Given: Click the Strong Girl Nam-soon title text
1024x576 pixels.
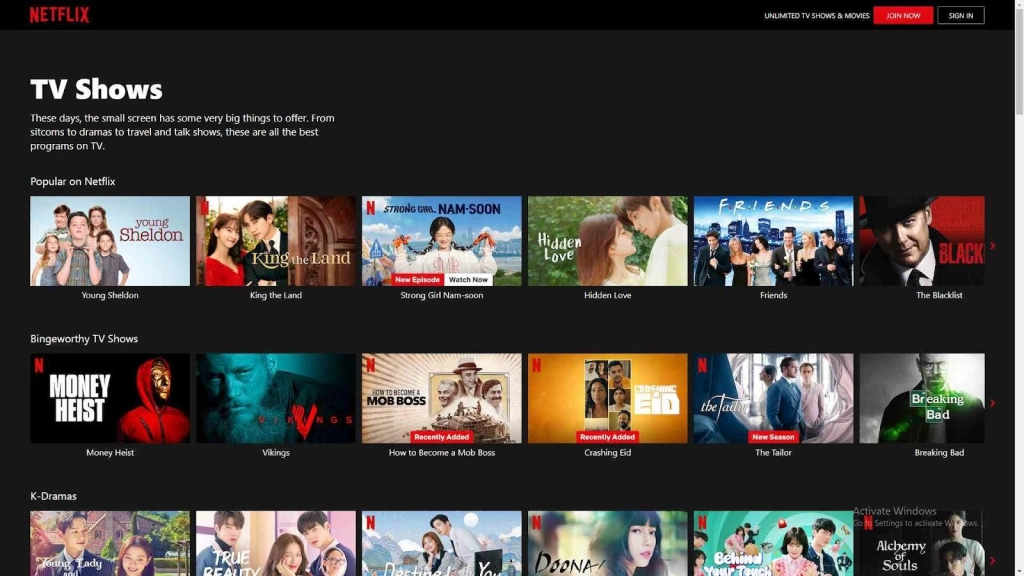Looking at the screenshot, I should [441, 295].
